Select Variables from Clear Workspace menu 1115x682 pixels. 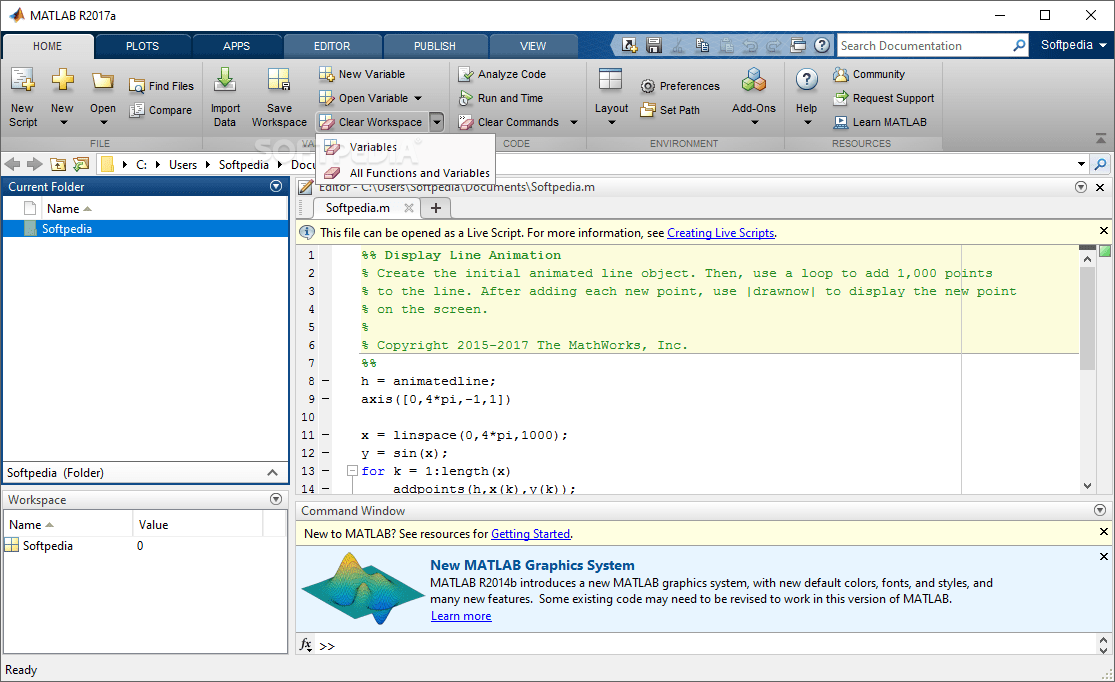(405, 147)
